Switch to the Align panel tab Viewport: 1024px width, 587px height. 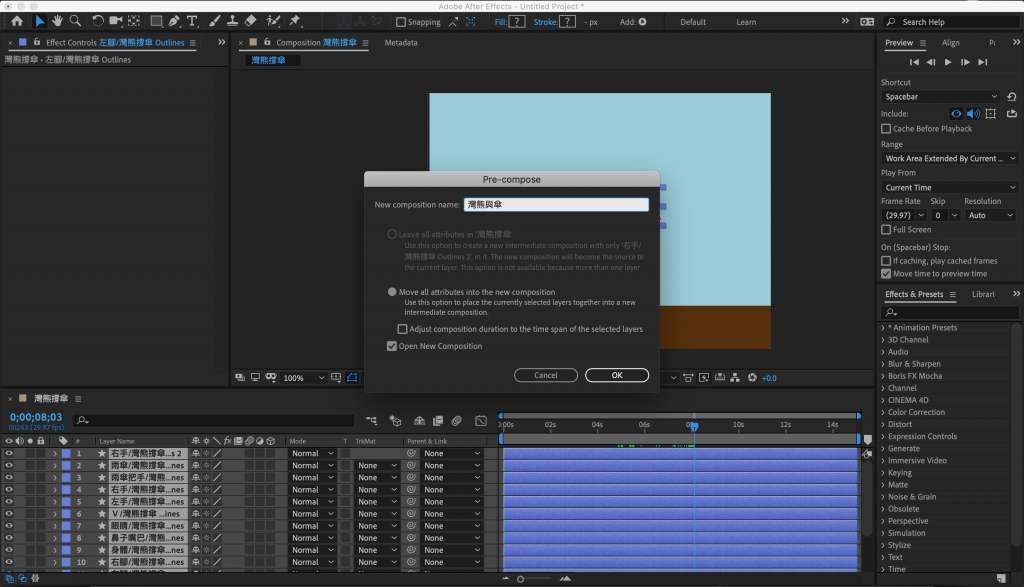pos(950,43)
